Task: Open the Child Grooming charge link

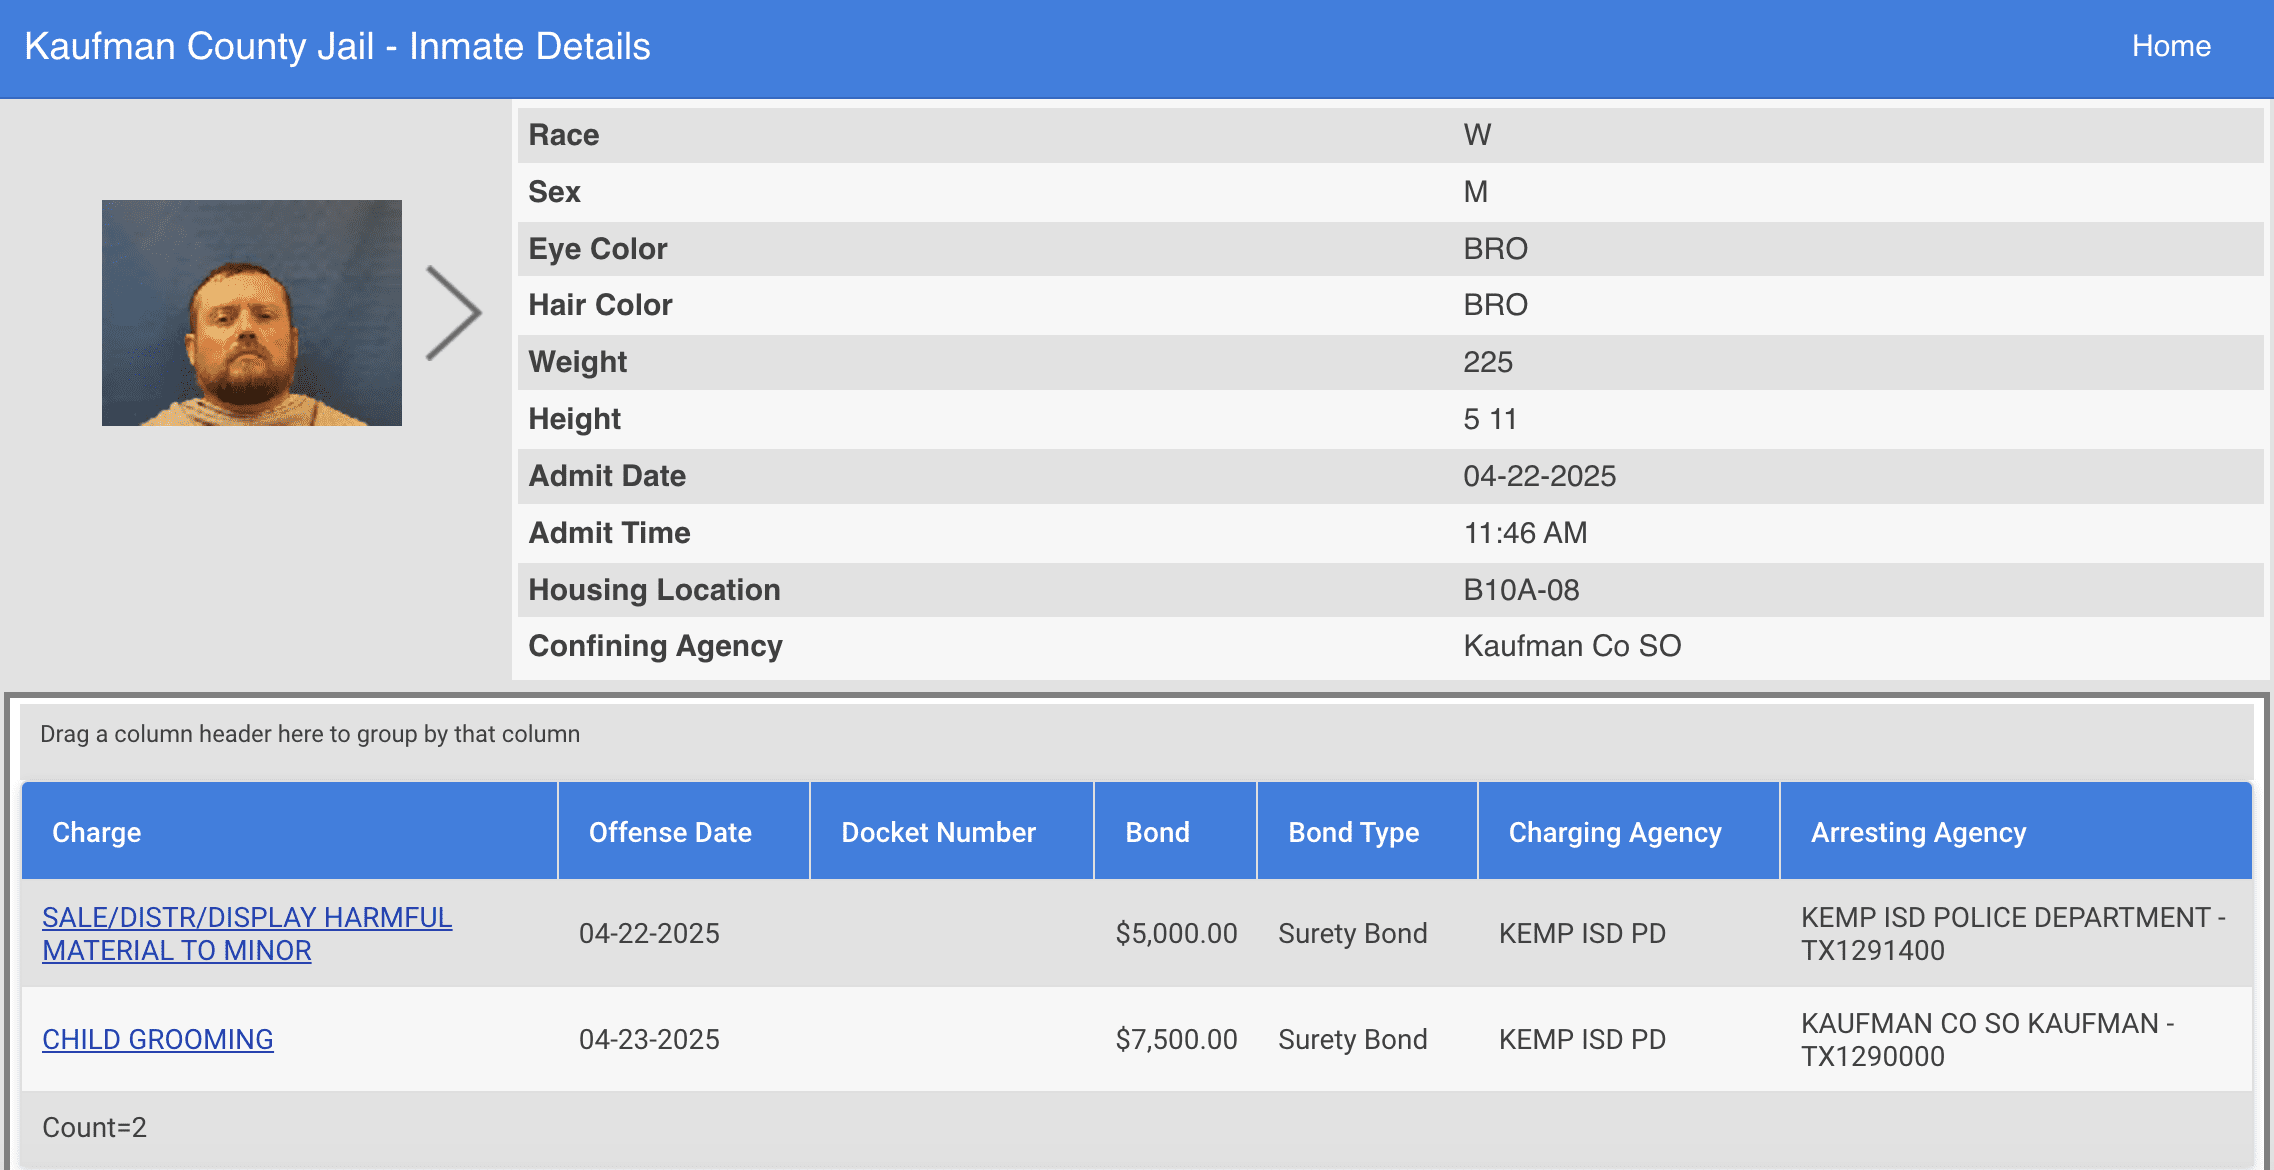Action: 157,1039
